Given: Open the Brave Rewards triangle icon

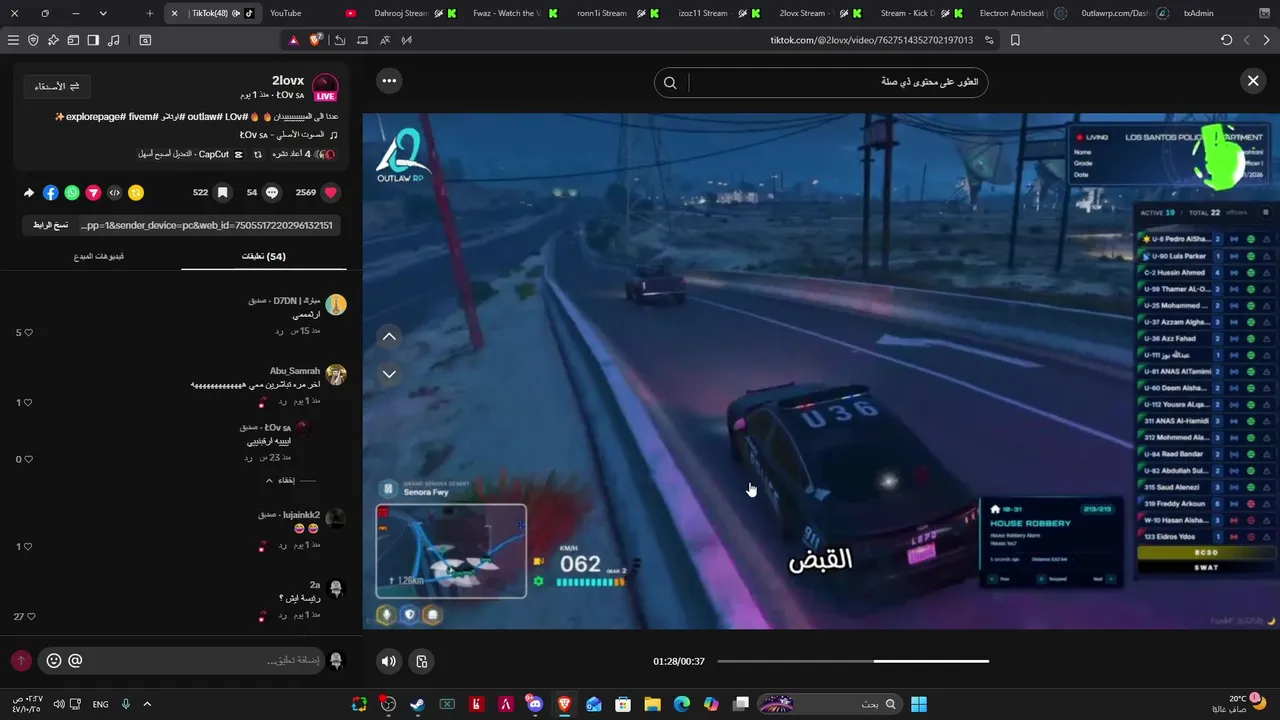Looking at the screenshot, I should (294, 40).
